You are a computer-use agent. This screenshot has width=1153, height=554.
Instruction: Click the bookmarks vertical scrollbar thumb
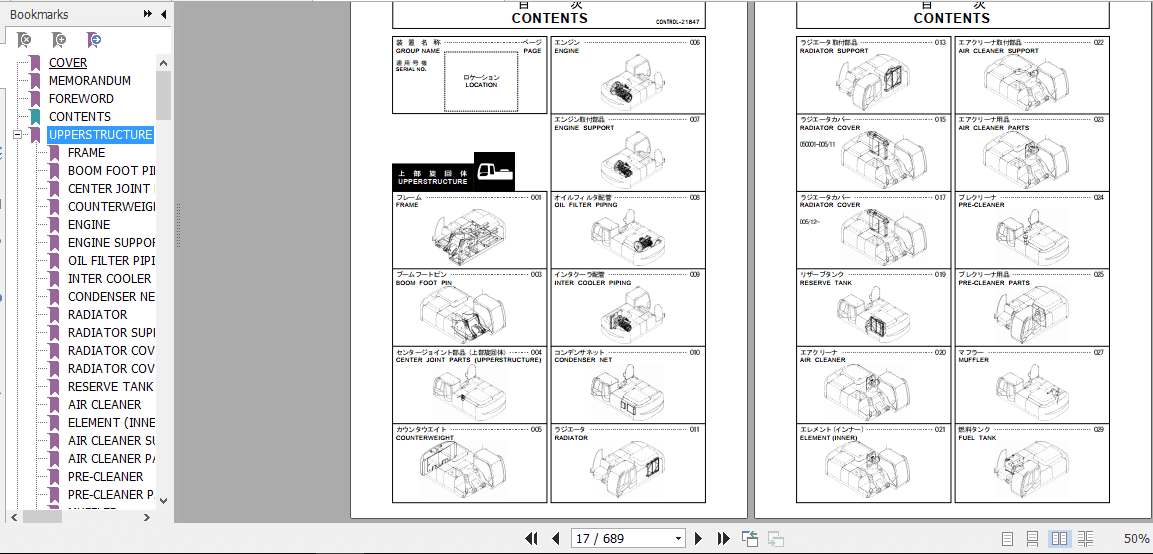[x=163, y=96]
